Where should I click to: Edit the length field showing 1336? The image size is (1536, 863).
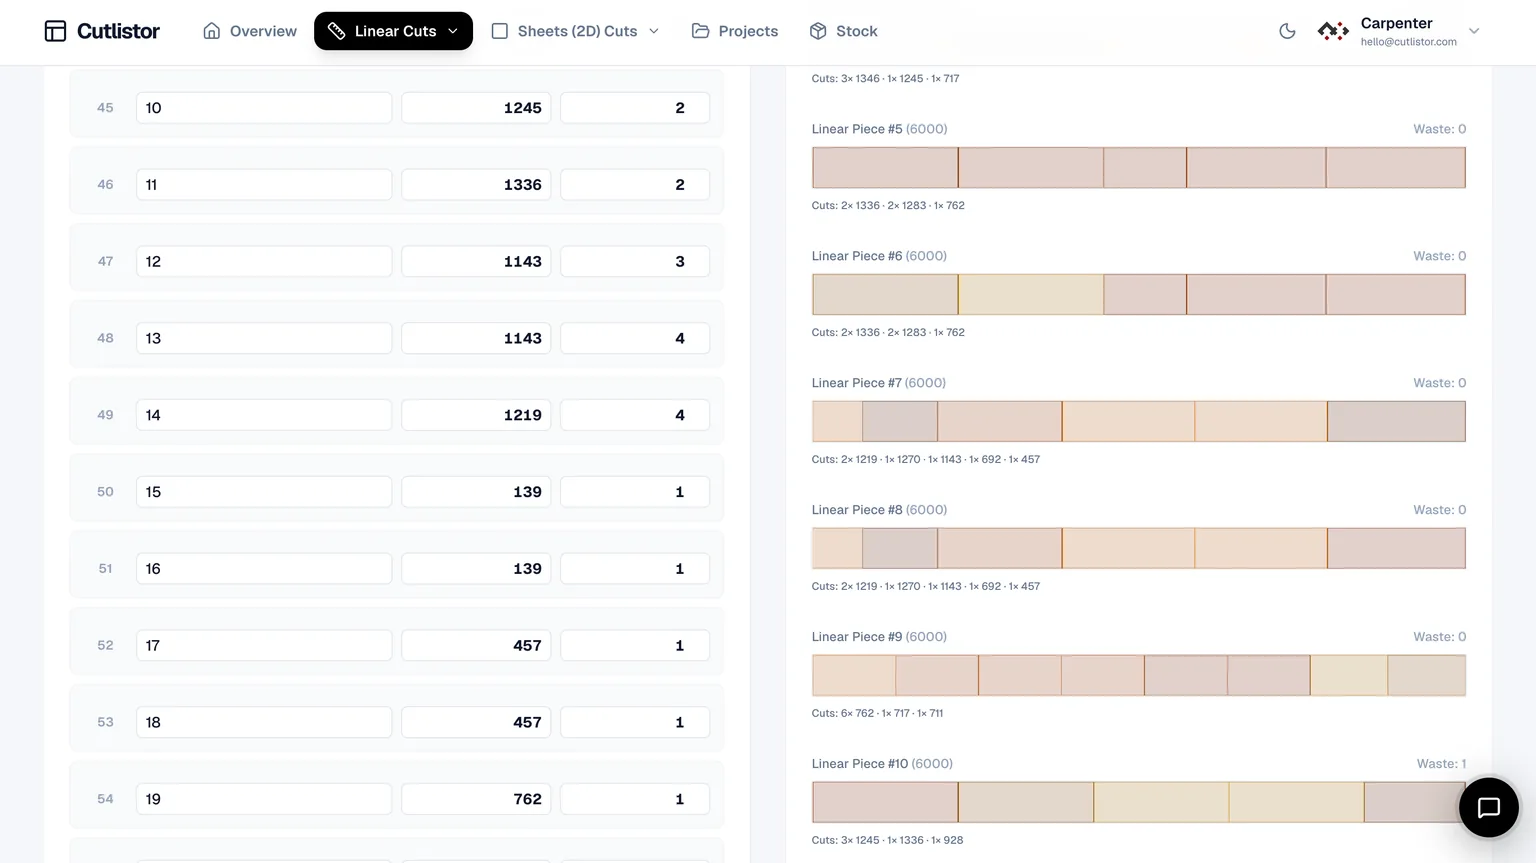[x=476, y=185]
